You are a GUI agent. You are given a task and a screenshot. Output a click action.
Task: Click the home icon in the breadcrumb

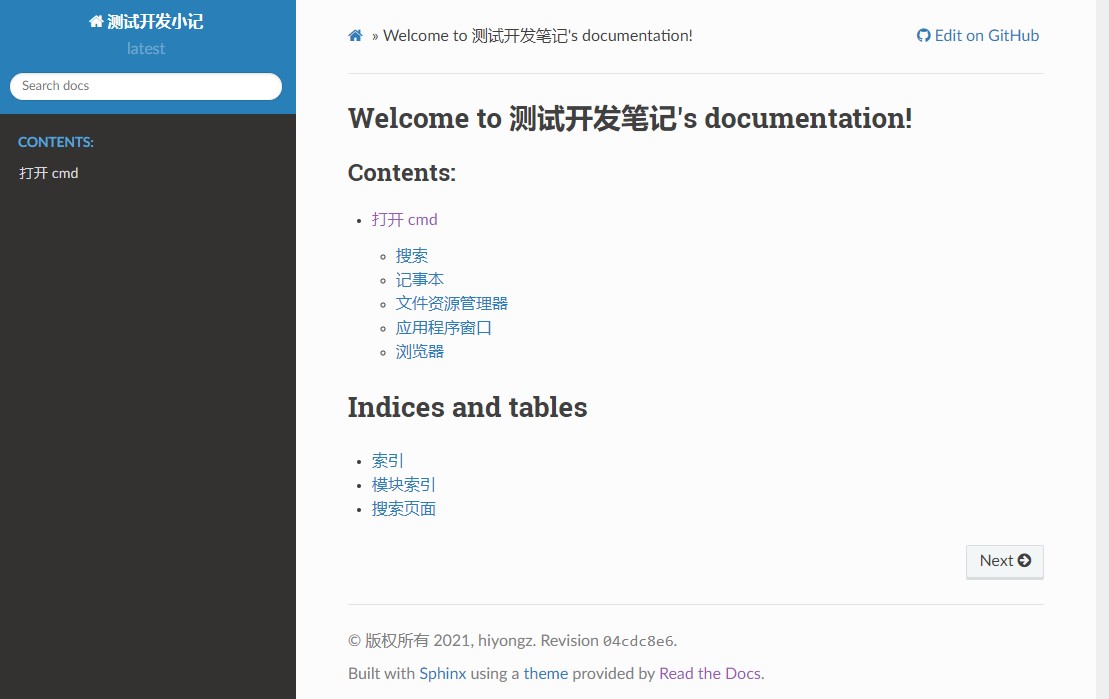pos(355,35)
